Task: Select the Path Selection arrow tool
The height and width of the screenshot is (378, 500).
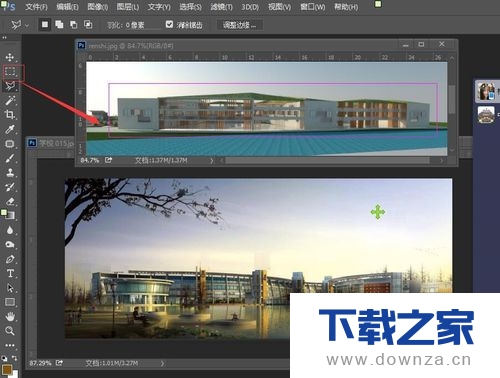Action: click(x=10, y=288)
